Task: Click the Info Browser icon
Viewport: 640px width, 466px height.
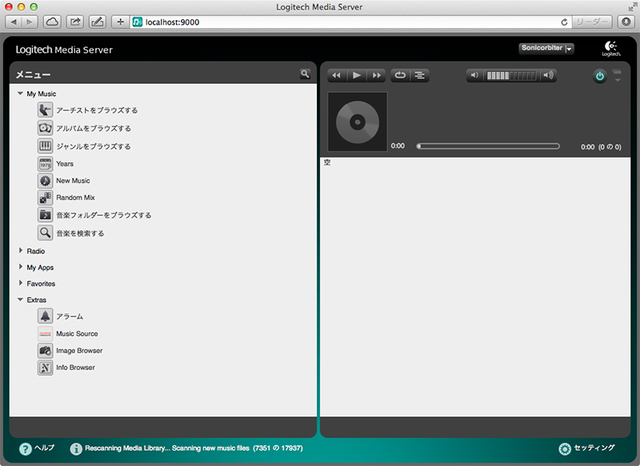Action: coord(45,368)
